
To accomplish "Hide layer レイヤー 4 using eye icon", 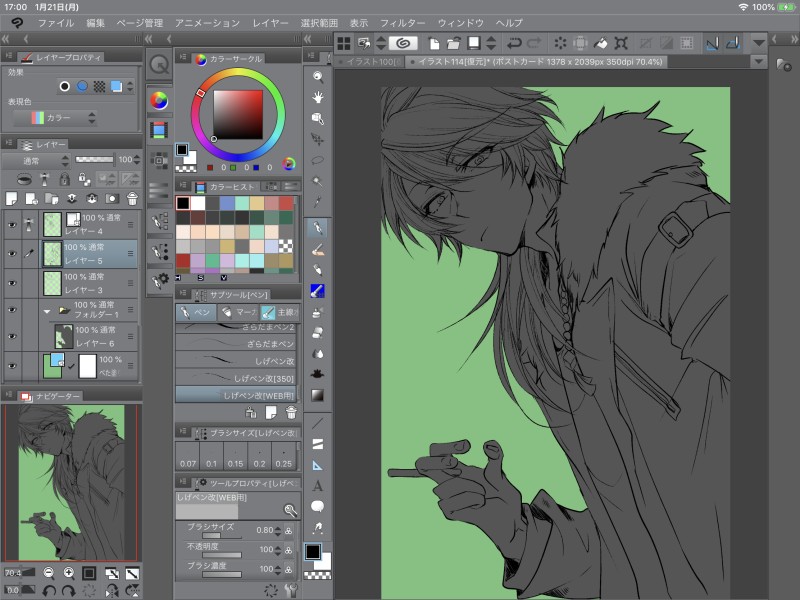I will [x=12, y=225].
